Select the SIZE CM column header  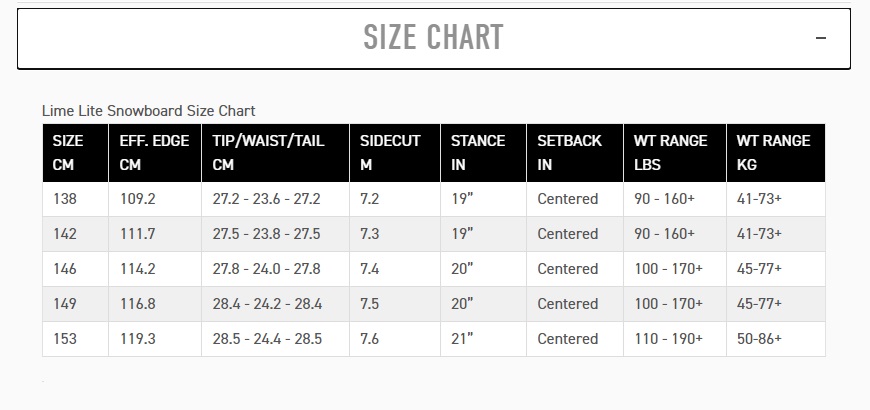pos(75,153)
